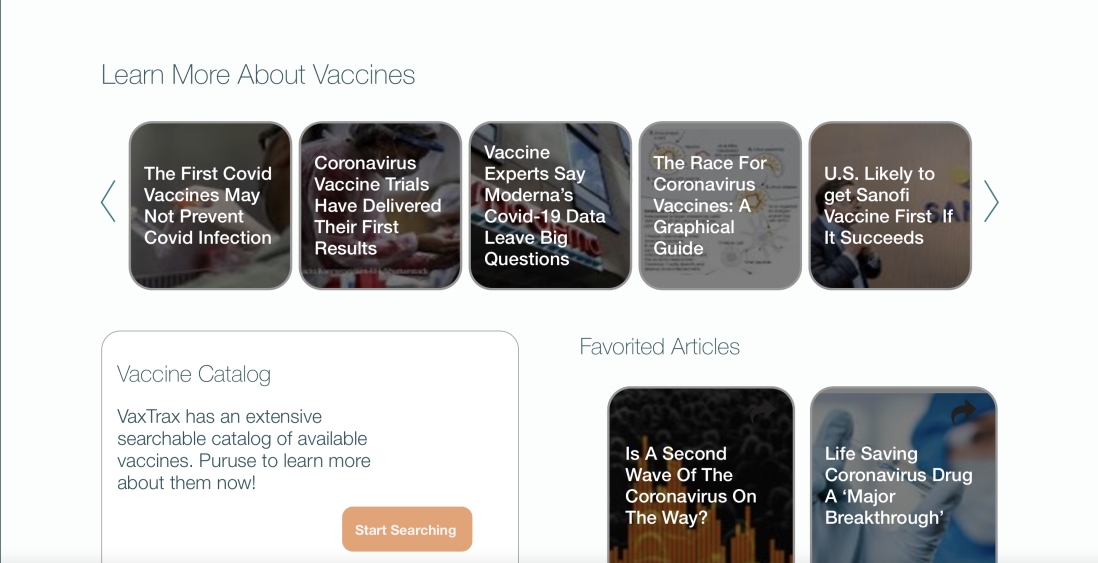1098x563 pixels.
Task: Click the orange wave chart in Second Wave card
Action: (700, 545)
